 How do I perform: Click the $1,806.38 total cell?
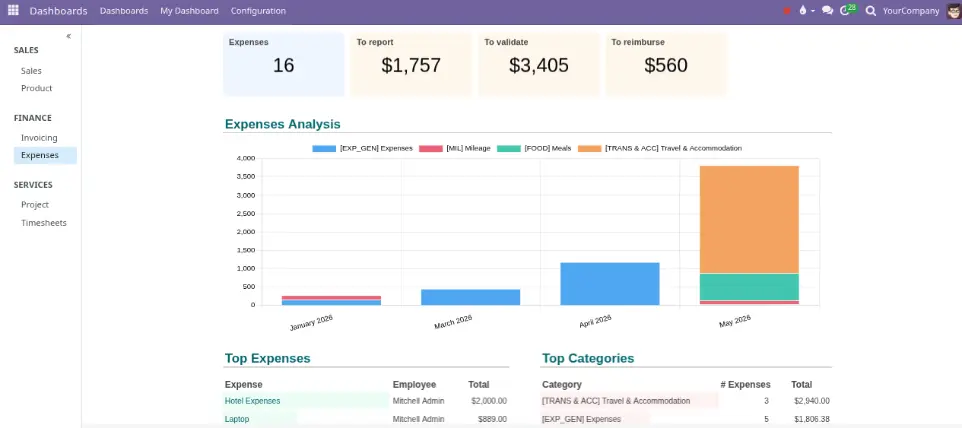pyautogui.click(x=812, y=419)
